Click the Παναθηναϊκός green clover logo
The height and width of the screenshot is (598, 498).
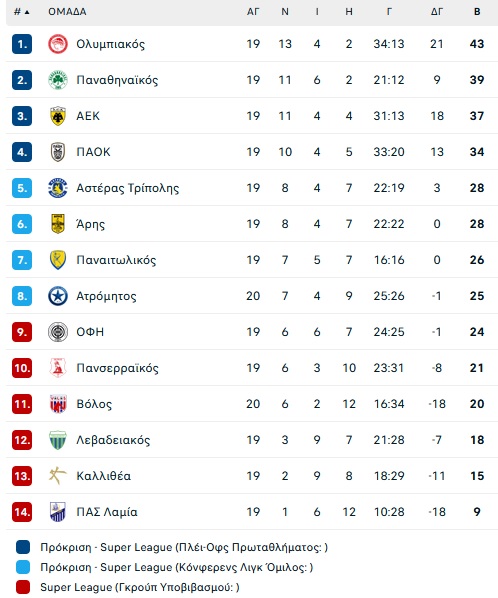pyautogui.click(x=58, y=80)
